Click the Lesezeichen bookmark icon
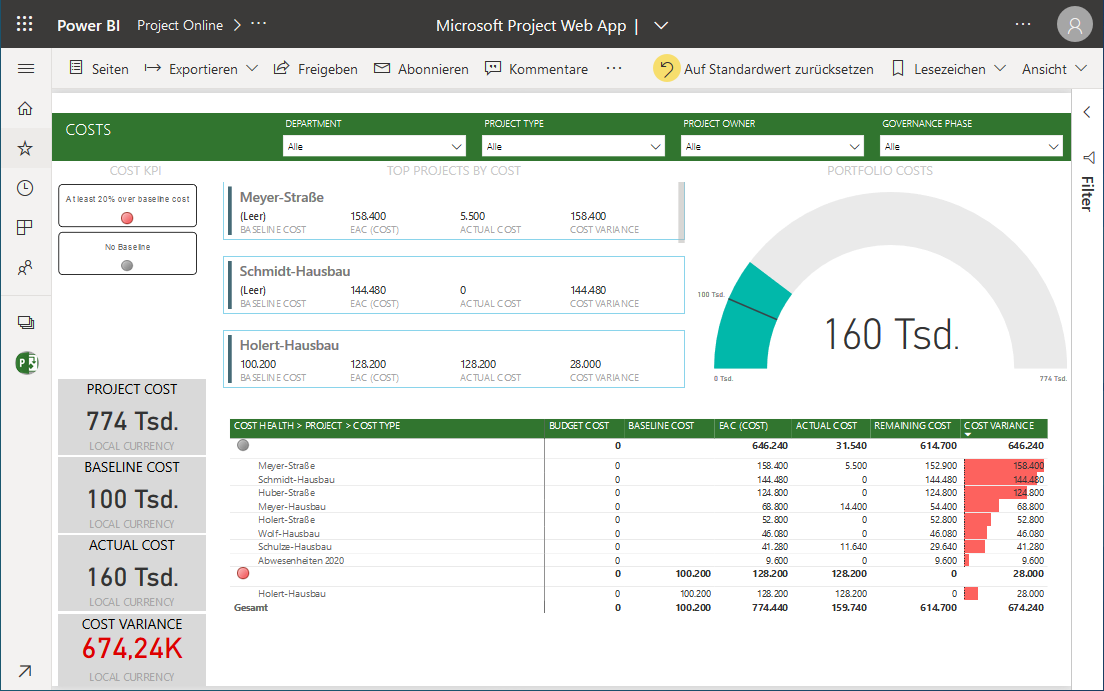This screenshot has height=691, width=1104. [898, 68]
